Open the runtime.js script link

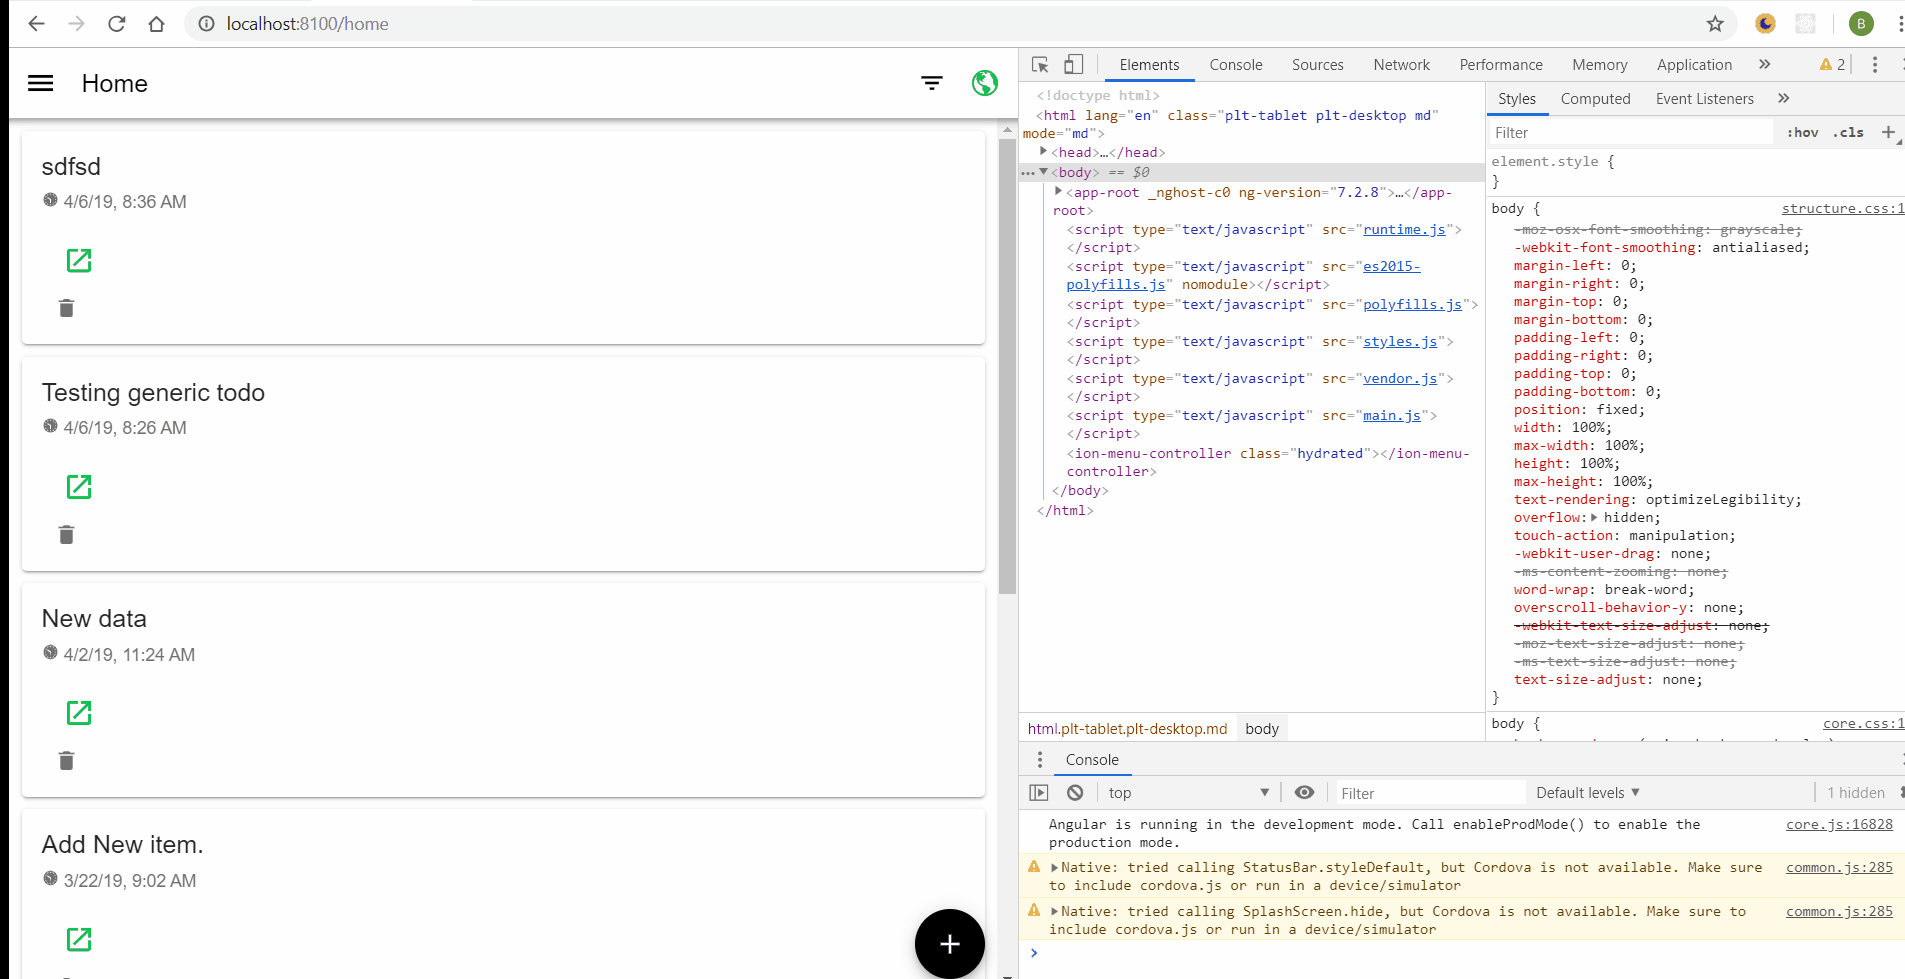point(1404,230)
